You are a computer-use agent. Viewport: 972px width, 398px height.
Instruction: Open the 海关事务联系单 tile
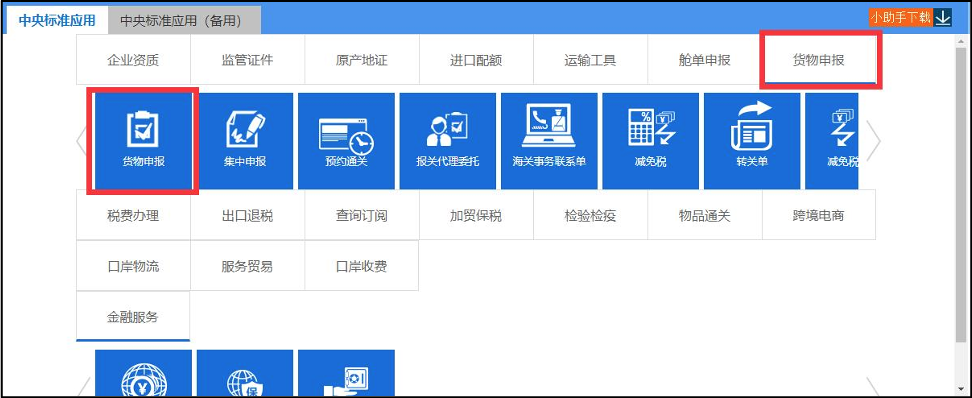549,141
